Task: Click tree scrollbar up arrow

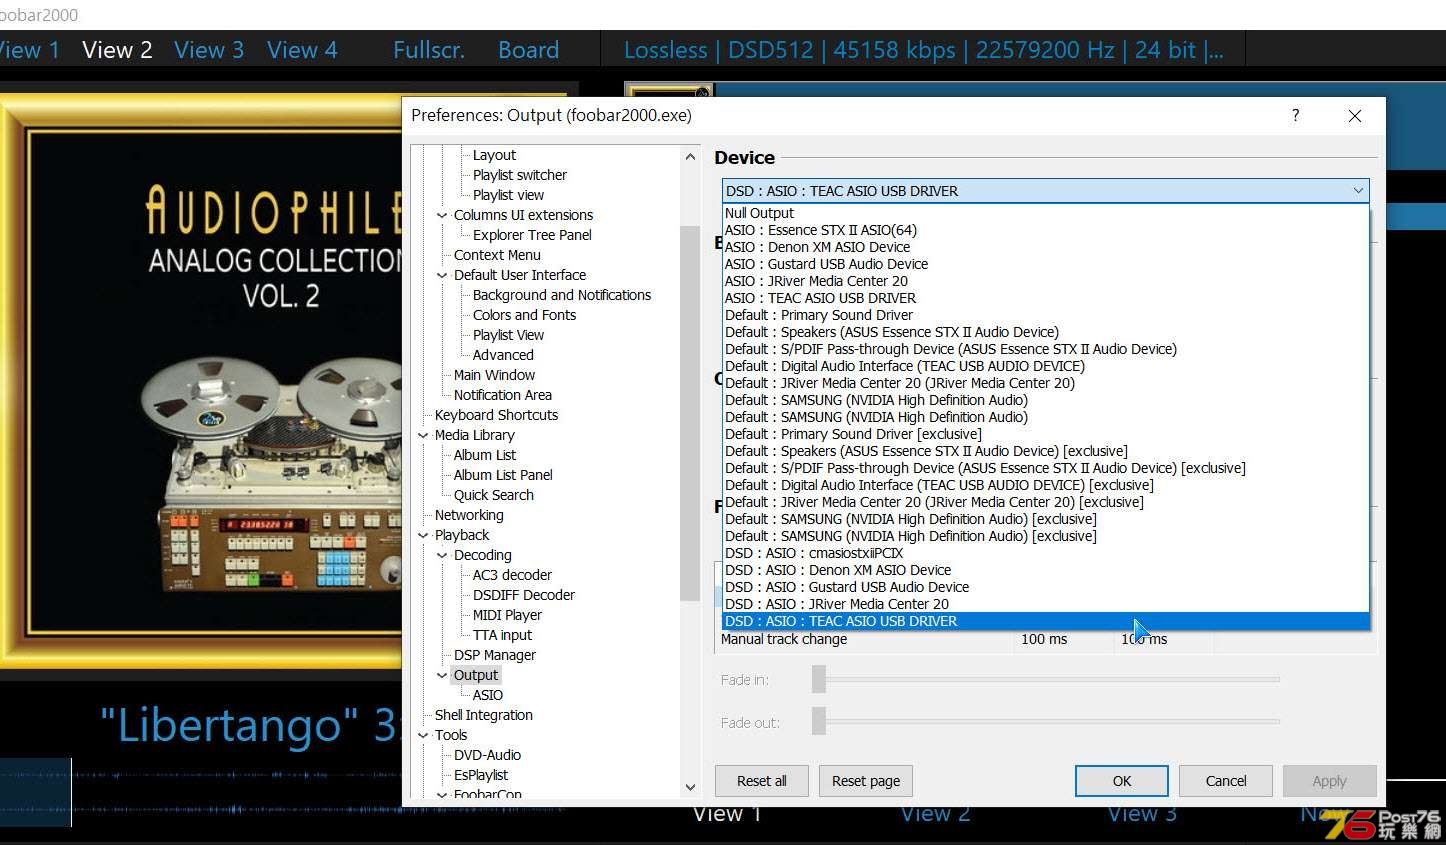Action: (690, 157)
